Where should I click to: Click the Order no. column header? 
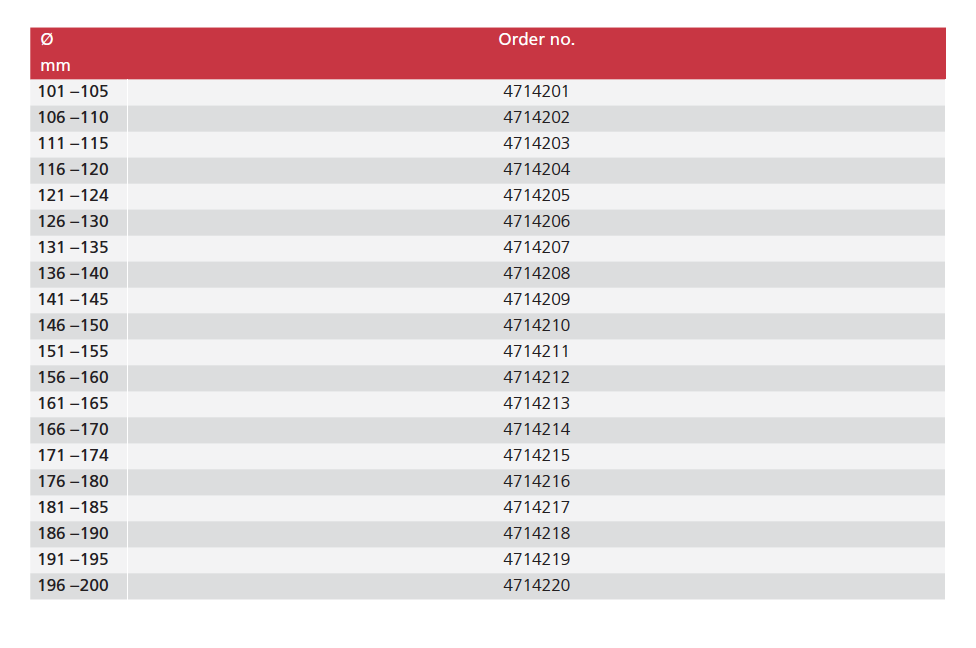point(536,40)
